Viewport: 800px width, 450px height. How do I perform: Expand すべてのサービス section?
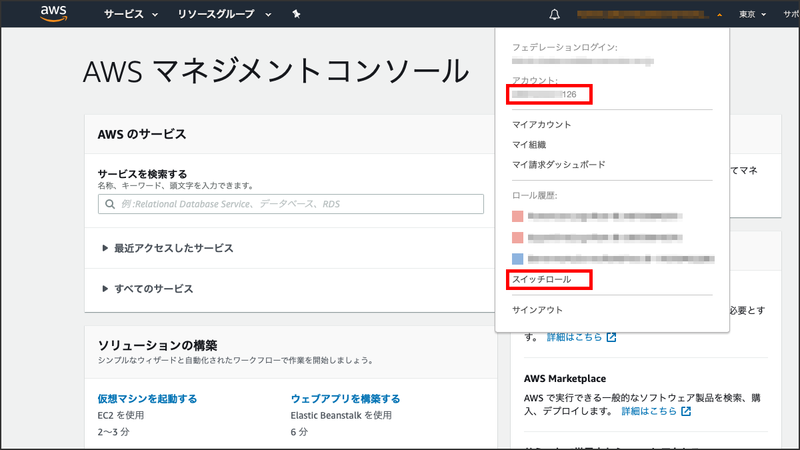click(x=147, y=289)
